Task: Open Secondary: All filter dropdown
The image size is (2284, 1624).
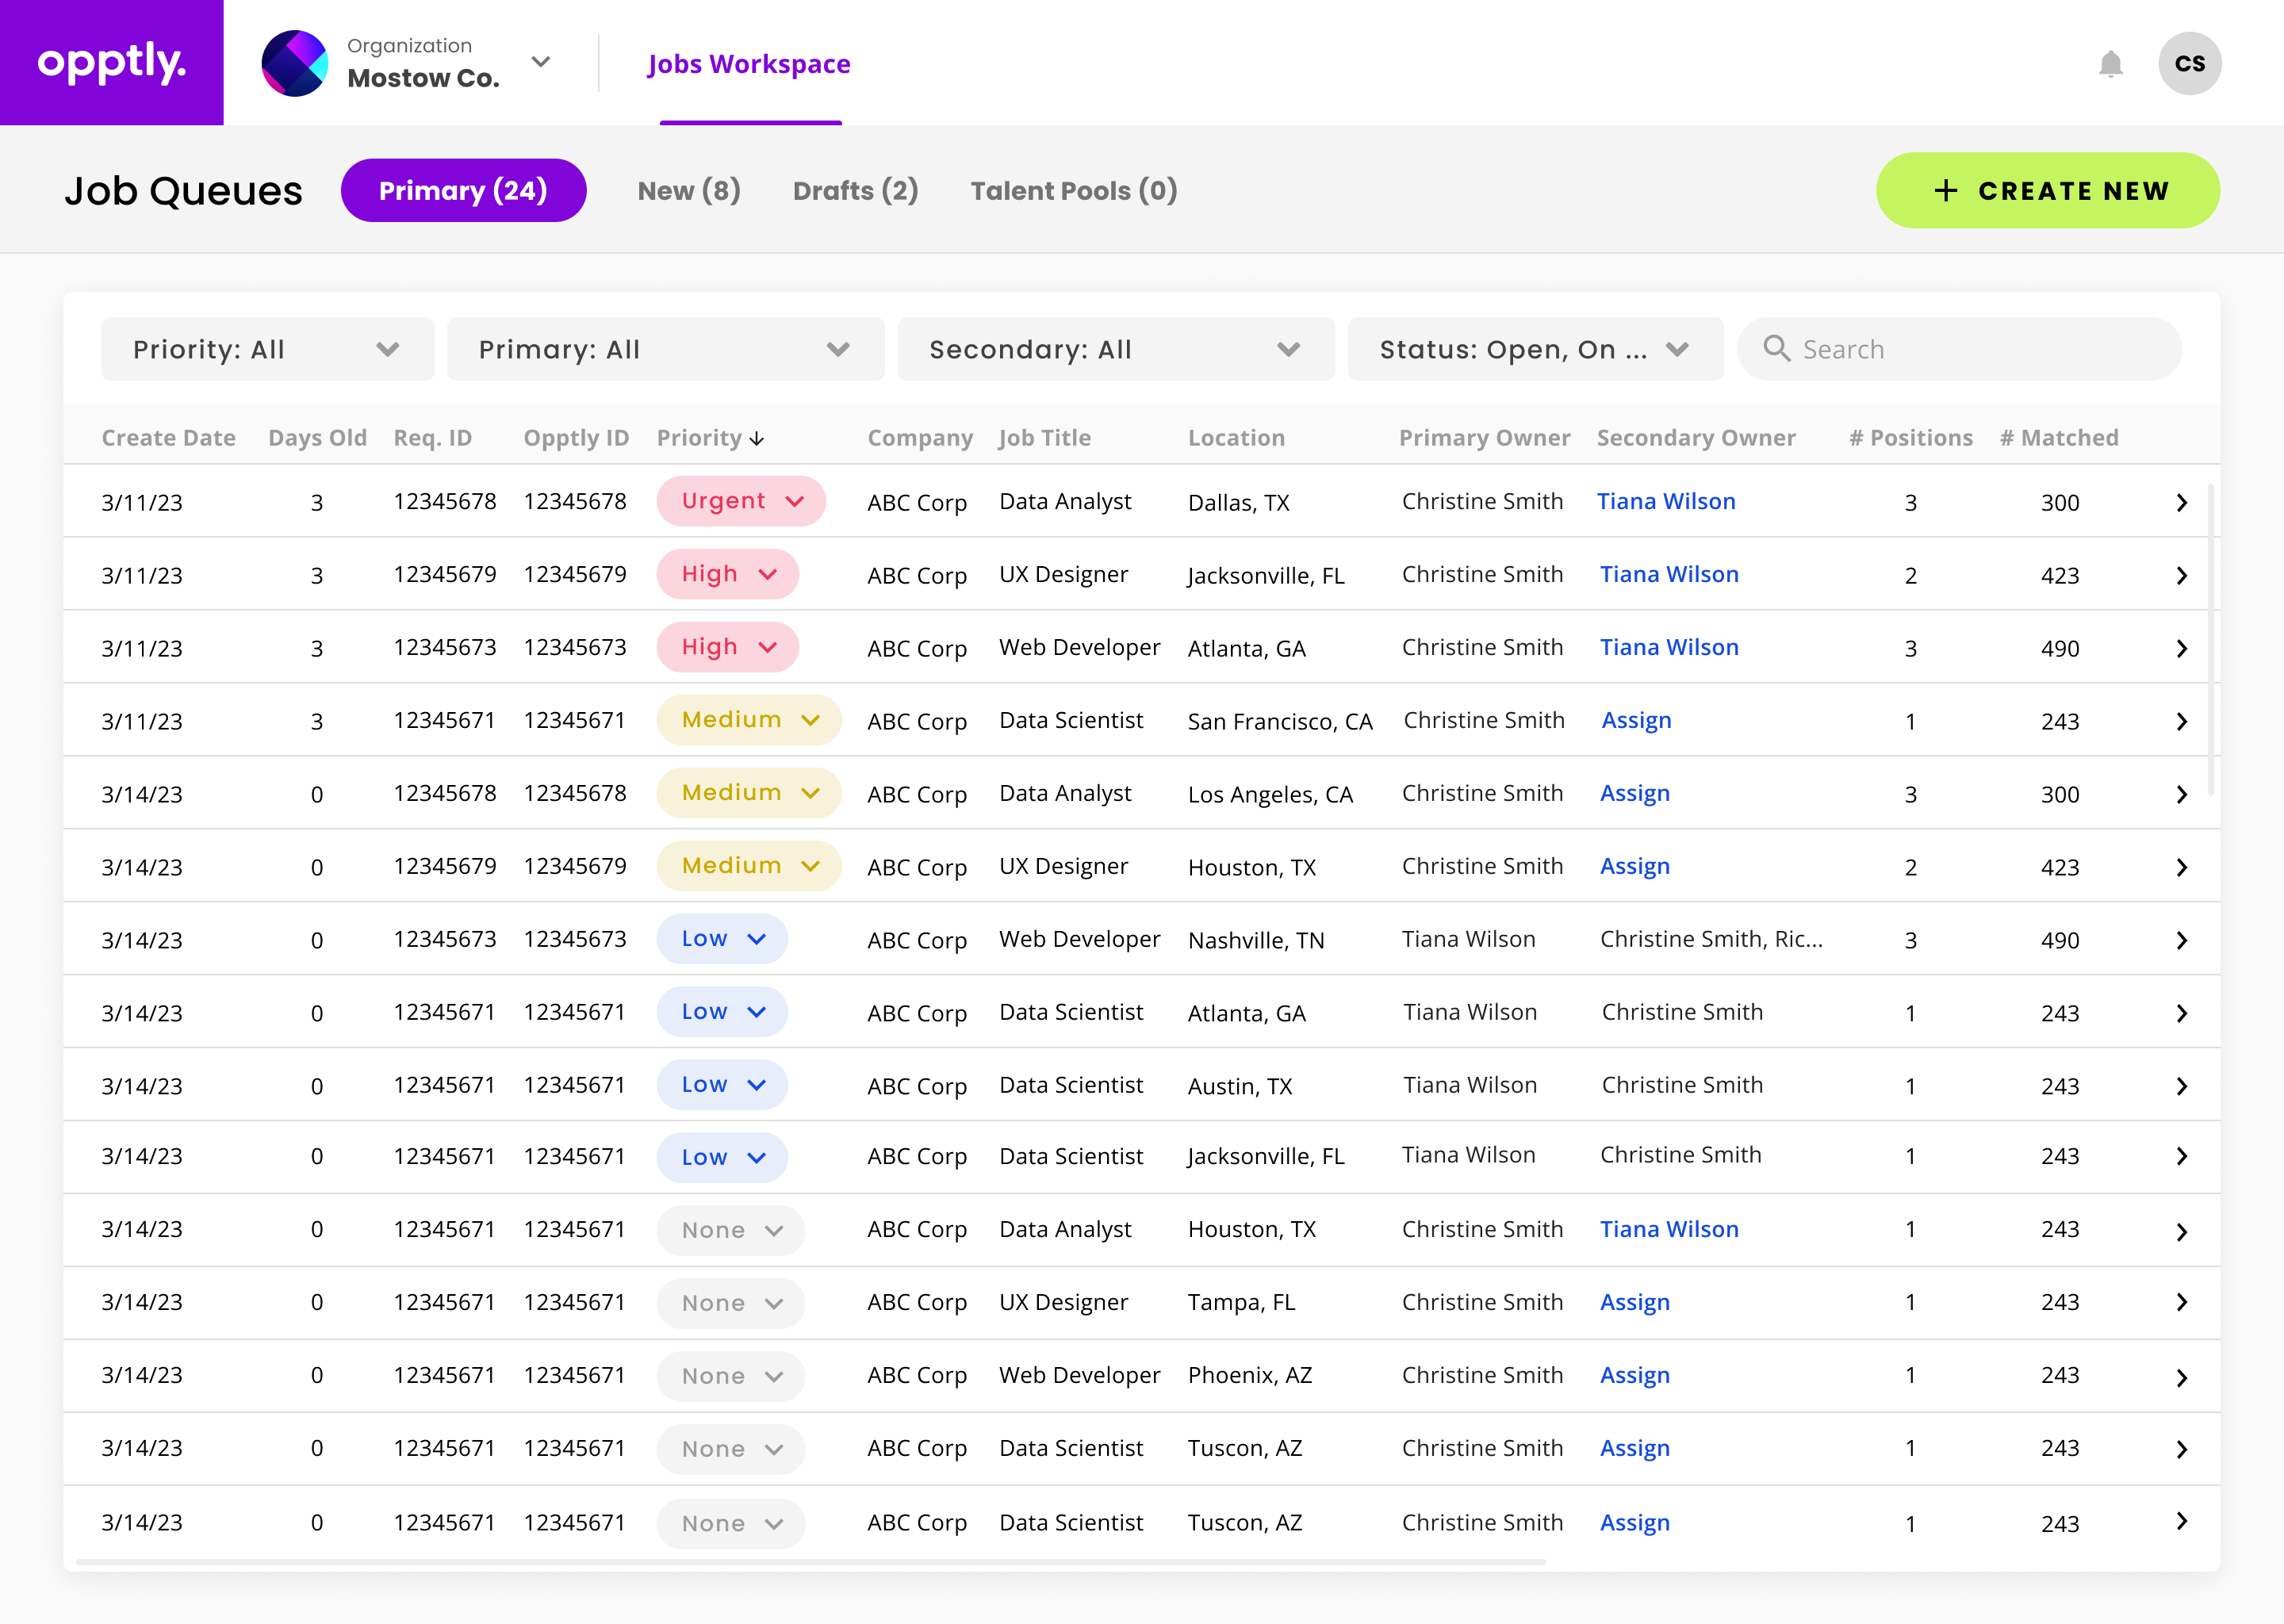Action: 1115,349
